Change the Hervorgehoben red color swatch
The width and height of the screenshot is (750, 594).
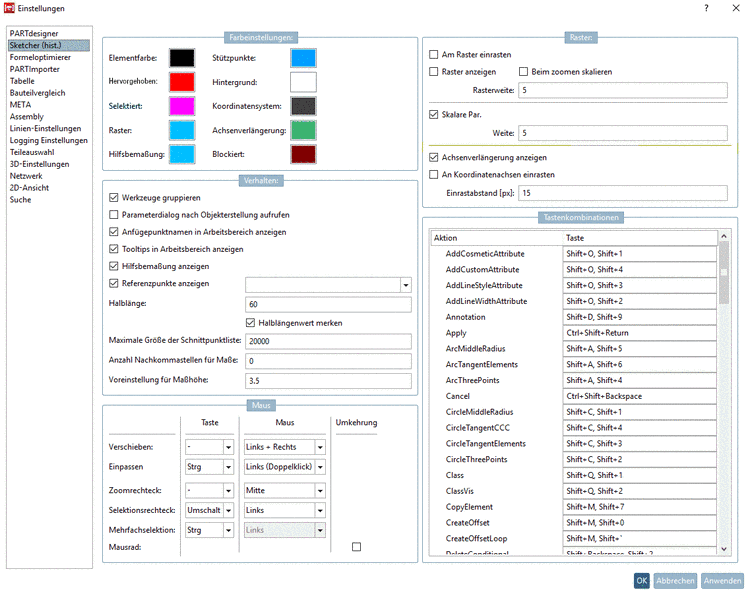click(182, 82)
